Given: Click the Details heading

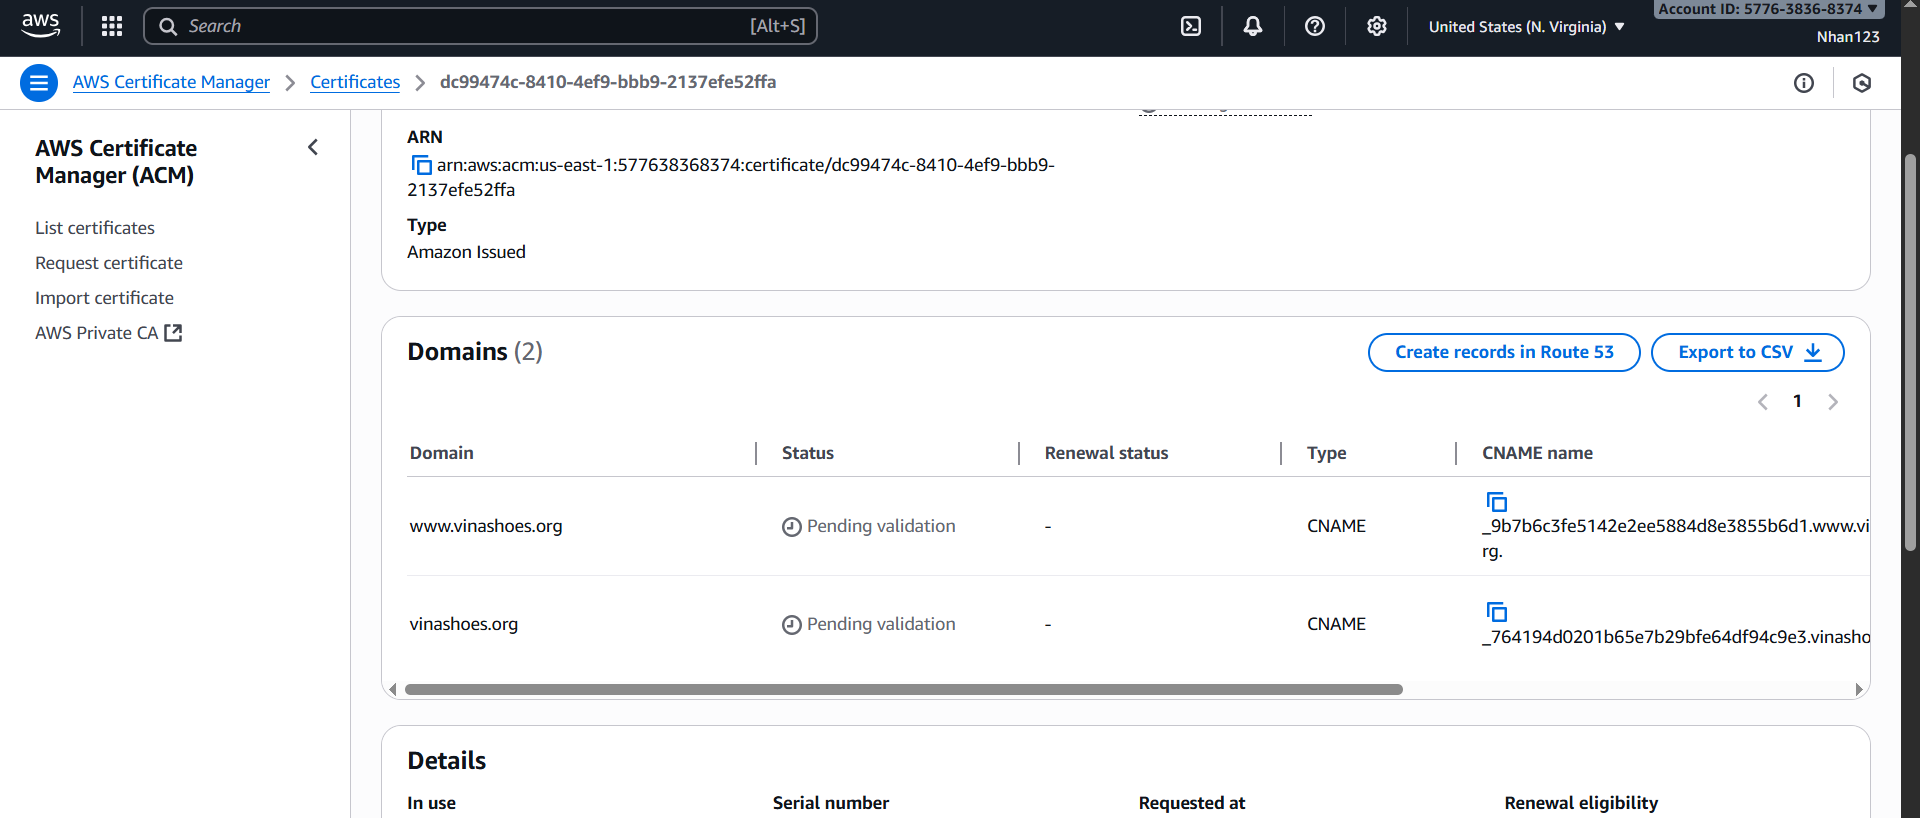Looking at the screenshot, I should 447,761.
